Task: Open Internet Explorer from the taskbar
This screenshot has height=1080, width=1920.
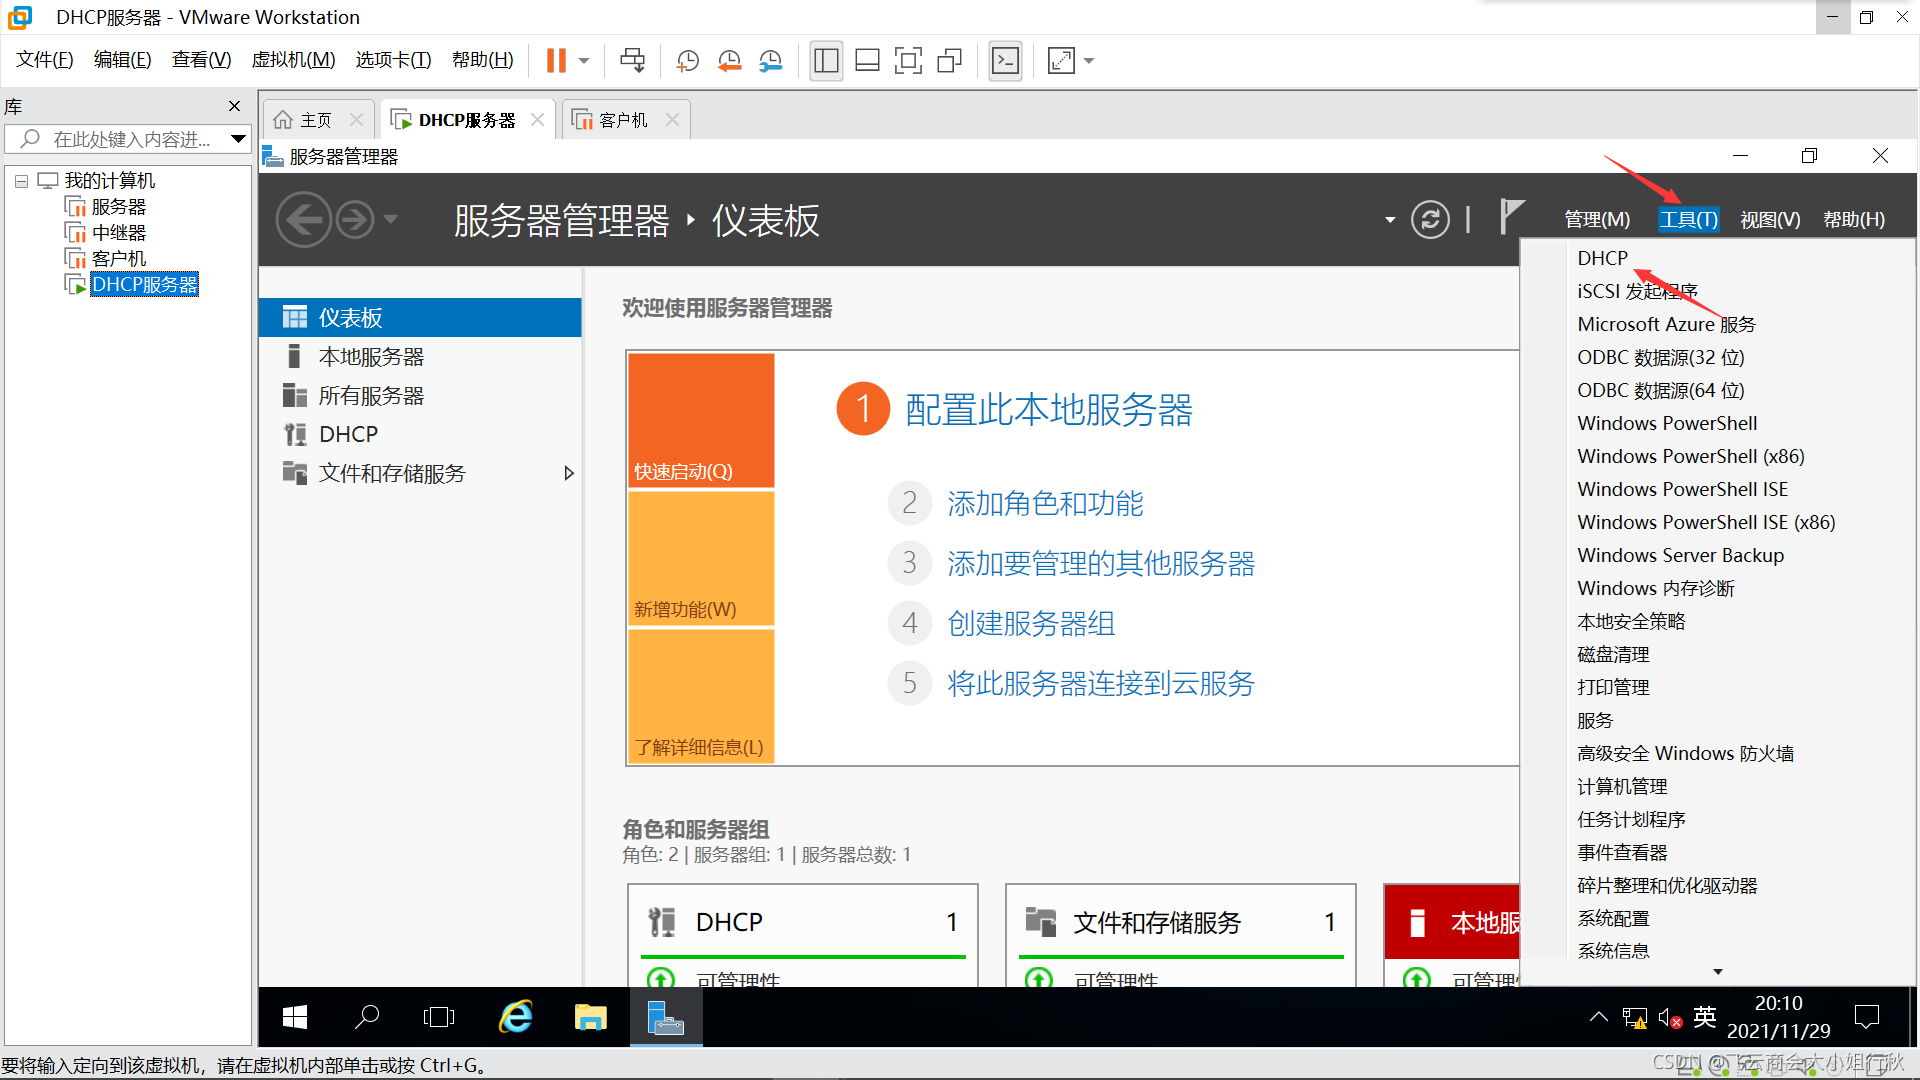Action: tap(516, 1017)
